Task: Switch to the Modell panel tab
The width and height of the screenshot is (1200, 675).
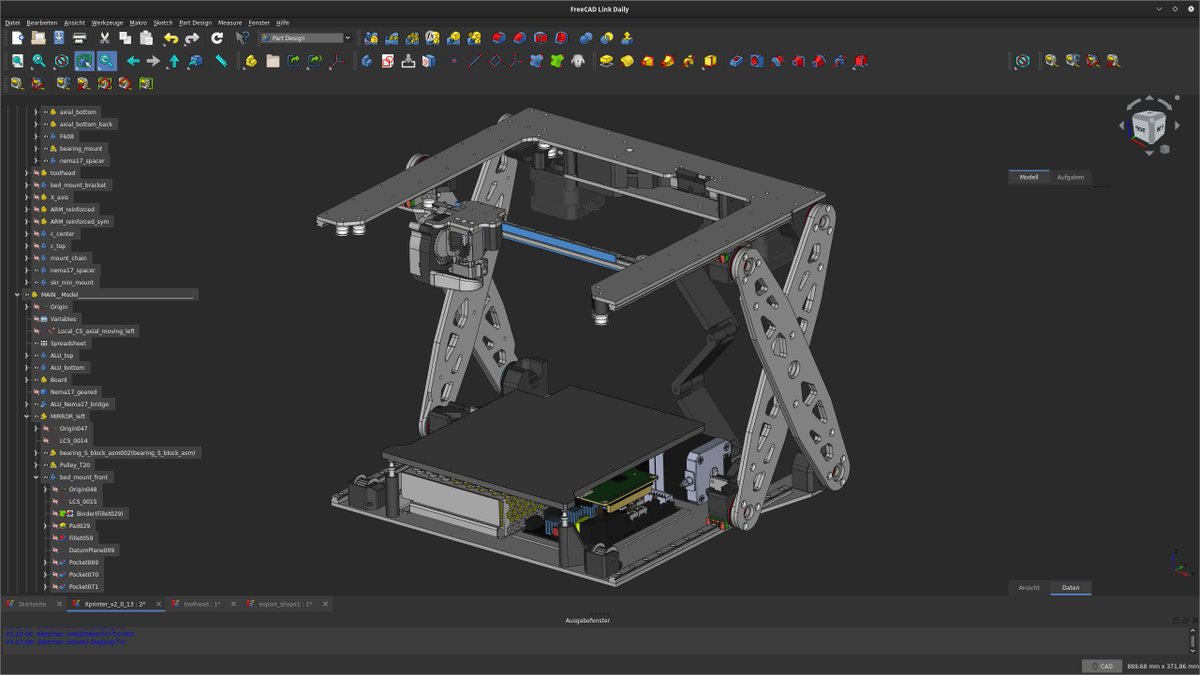Action: tap(1029, 177)
